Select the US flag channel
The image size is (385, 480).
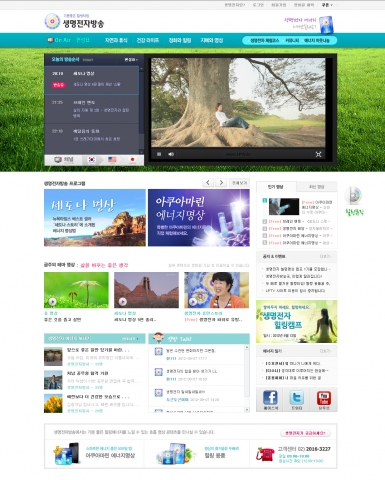click(112, 160)
